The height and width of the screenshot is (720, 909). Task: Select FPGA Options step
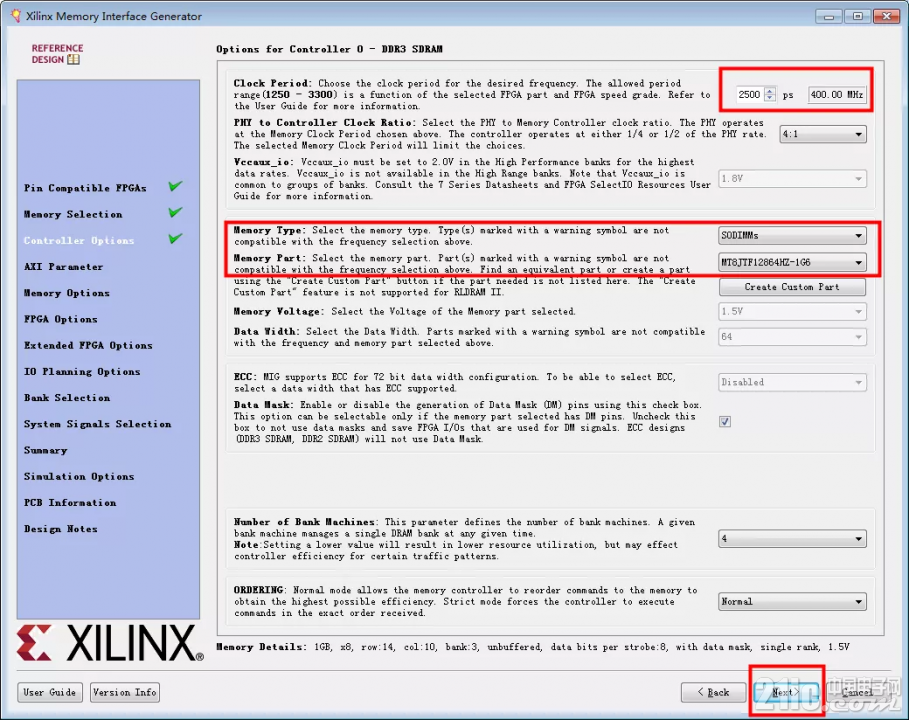click(x=60, y=319)
